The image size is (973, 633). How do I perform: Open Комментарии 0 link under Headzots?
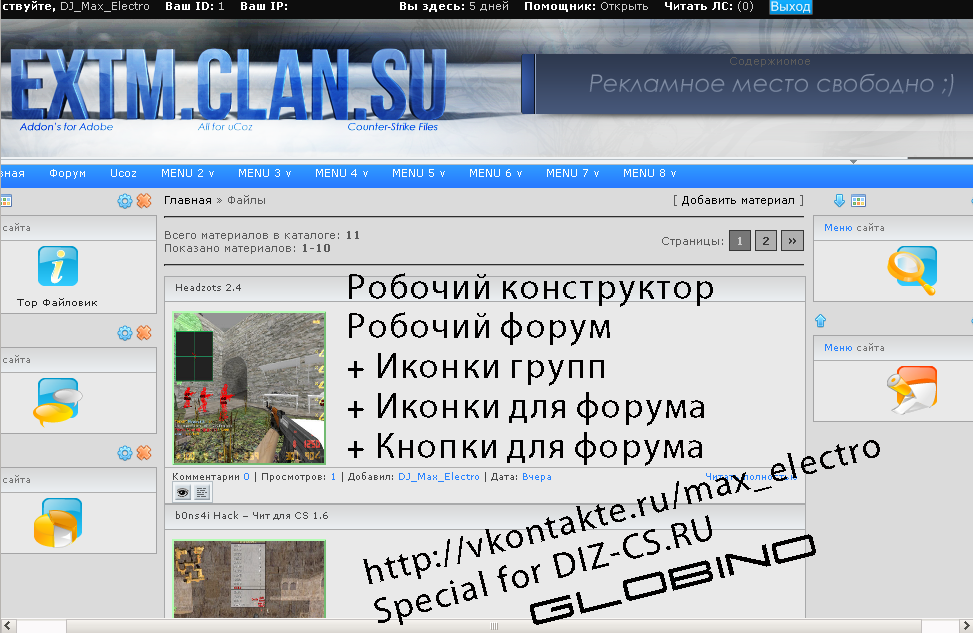tap(211, 477)
